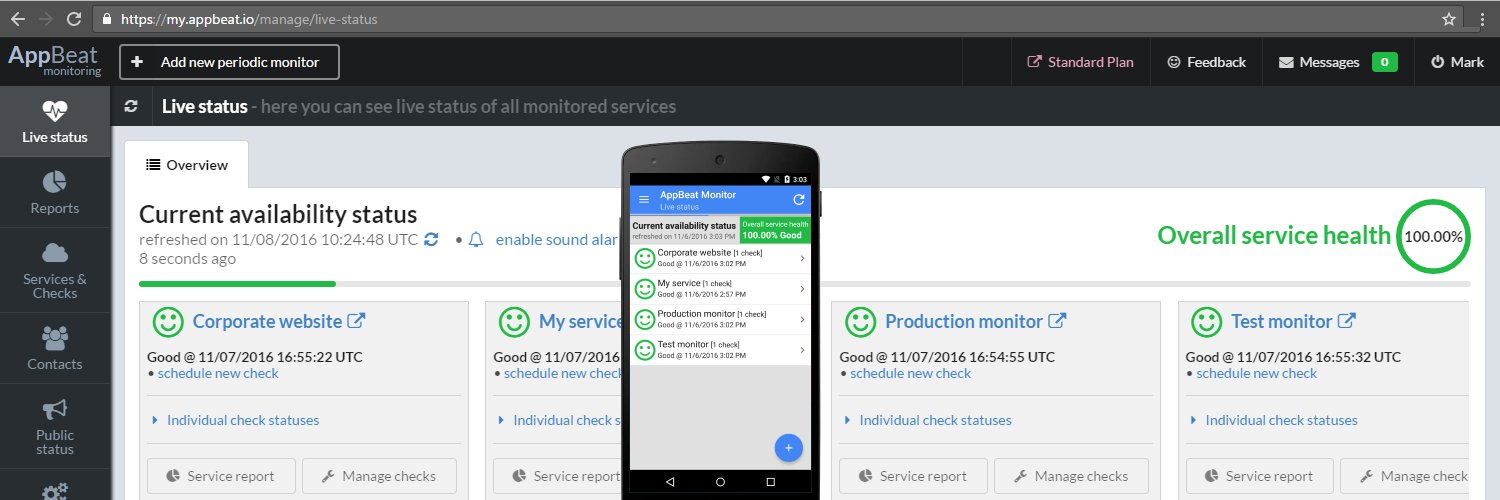Open the browser menu dots
This screenshot has height=500, width=1500.
(x=1482, y=19)
